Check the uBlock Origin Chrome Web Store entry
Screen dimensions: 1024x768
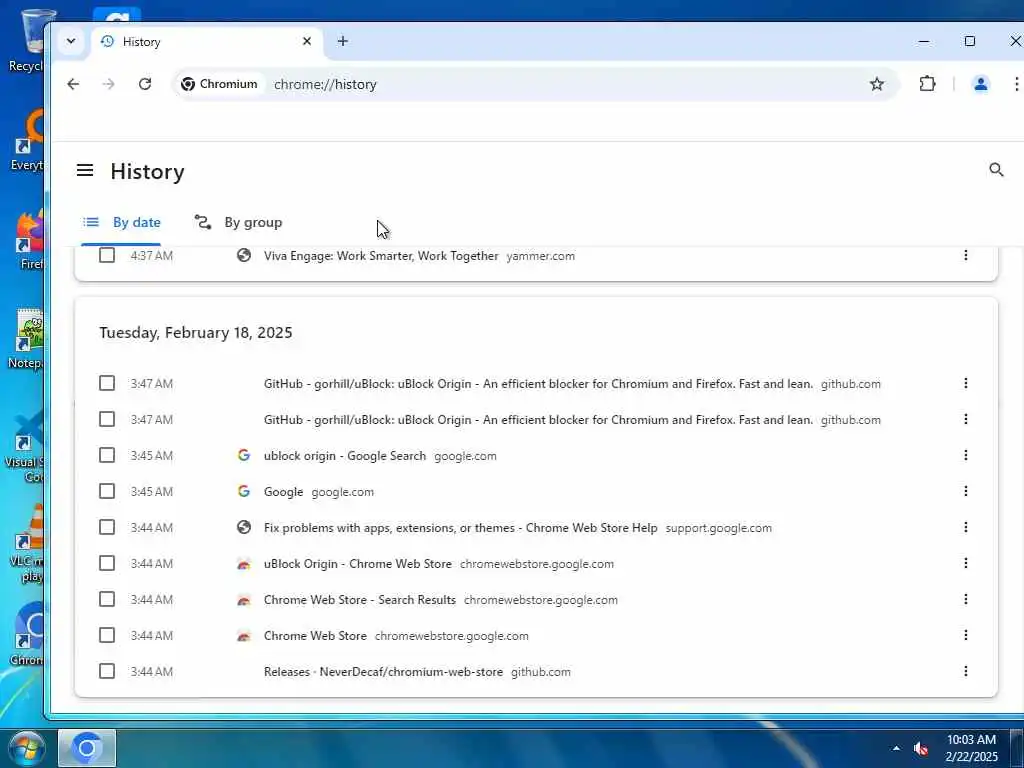107,562
